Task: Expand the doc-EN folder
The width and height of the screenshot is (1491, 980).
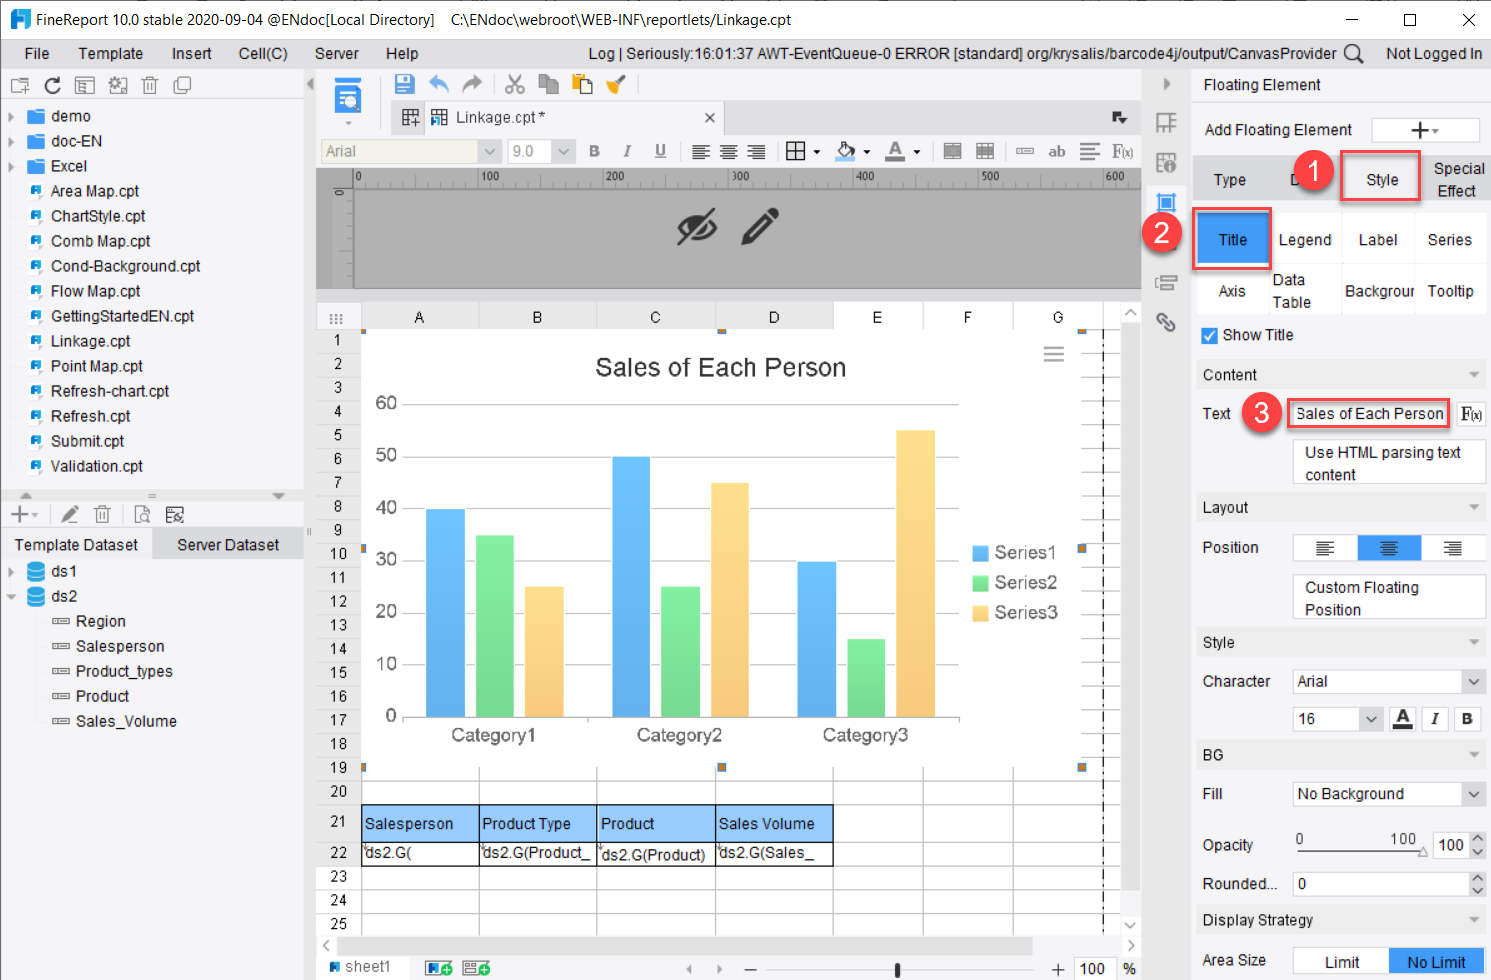Action: coord(11,142)
